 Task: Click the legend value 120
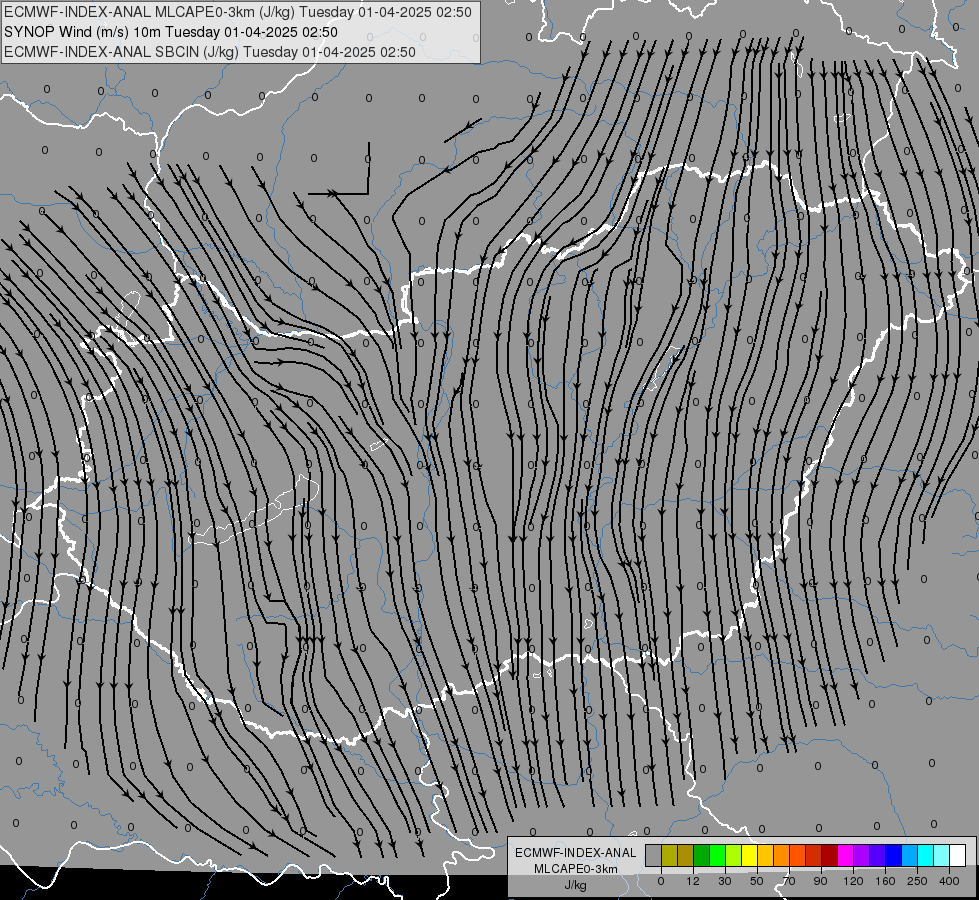pyautogui.click(x=853, y=881)
